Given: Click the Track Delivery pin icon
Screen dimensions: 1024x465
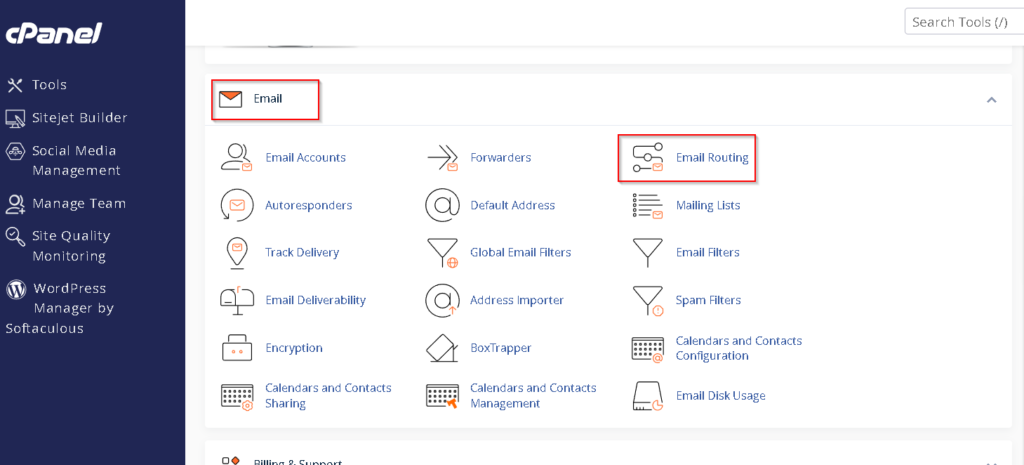Looking at the screenshot, I should click(236, 253).
